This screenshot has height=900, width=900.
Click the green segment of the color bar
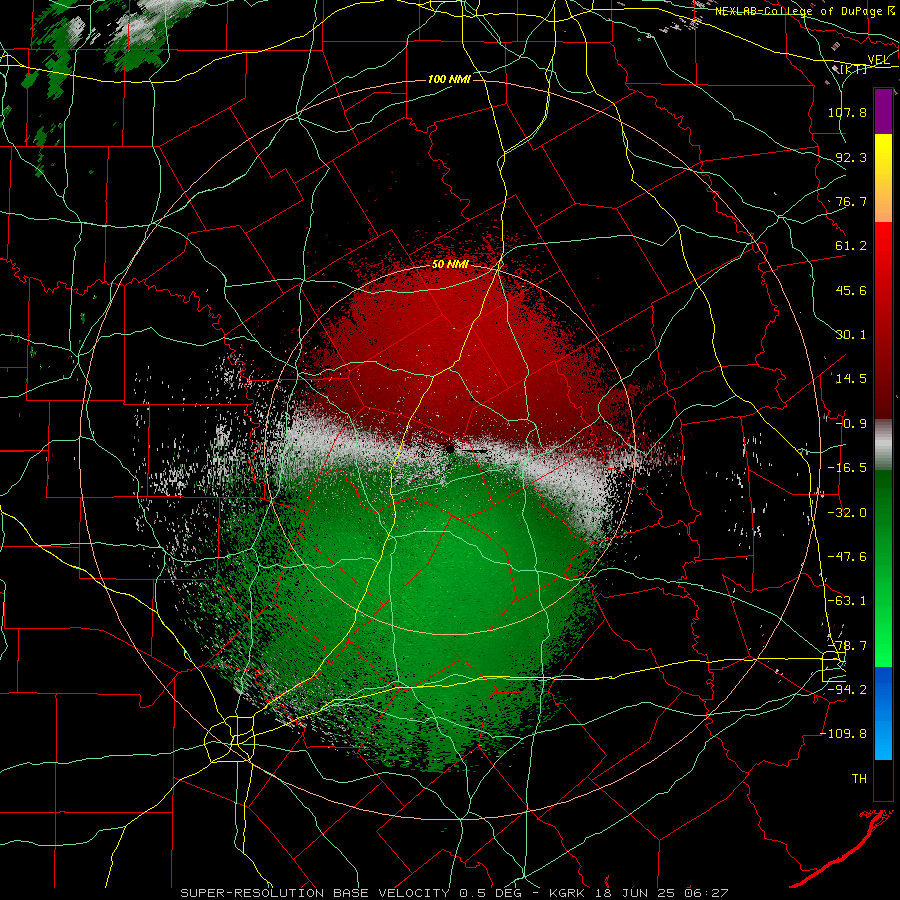click(x=883, y=568)
